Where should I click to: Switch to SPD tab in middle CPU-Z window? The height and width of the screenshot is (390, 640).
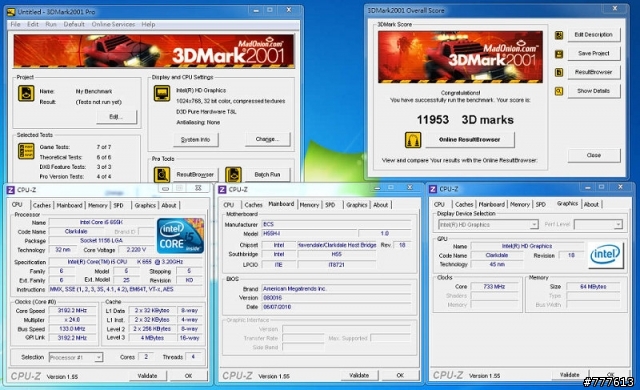330,205
